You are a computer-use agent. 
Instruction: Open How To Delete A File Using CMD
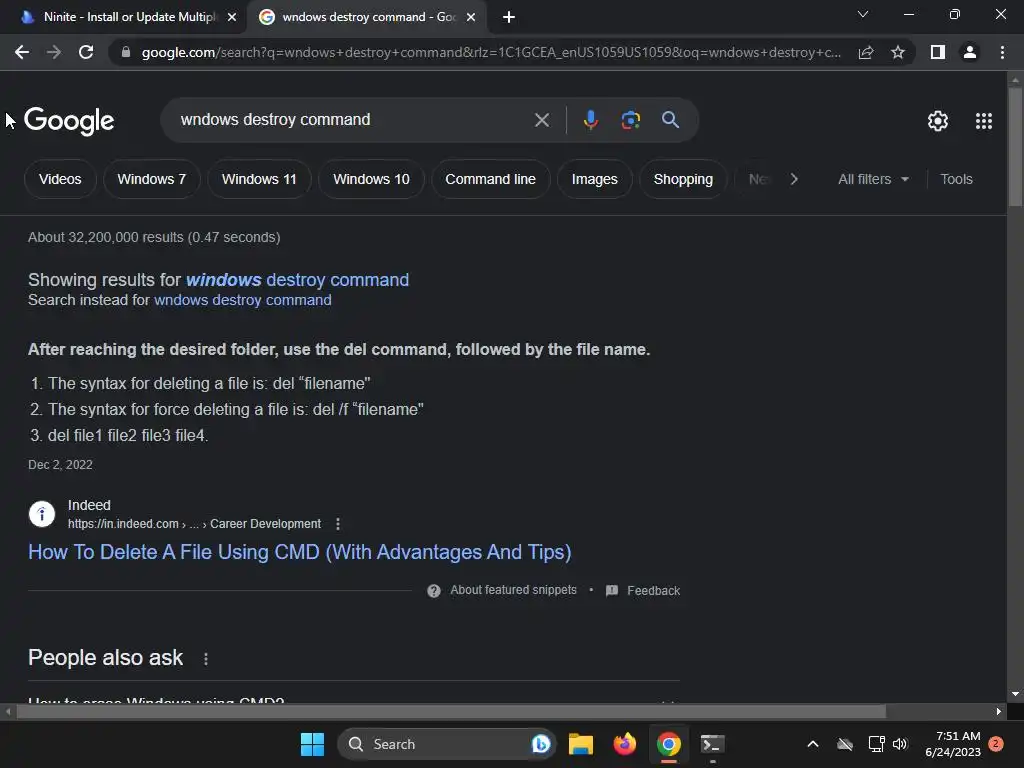(300, 552)
